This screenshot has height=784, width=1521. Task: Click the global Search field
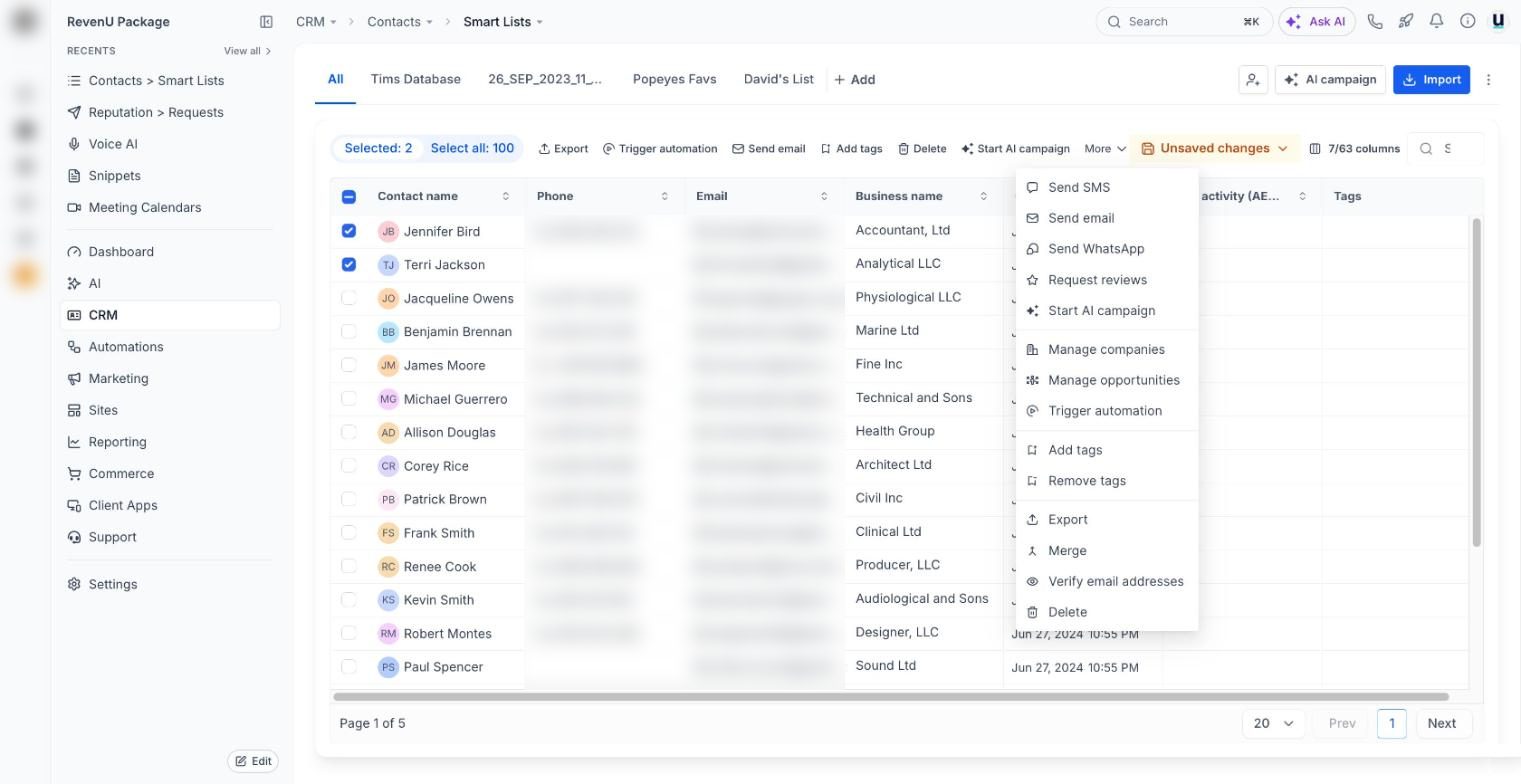(1184, 21)
